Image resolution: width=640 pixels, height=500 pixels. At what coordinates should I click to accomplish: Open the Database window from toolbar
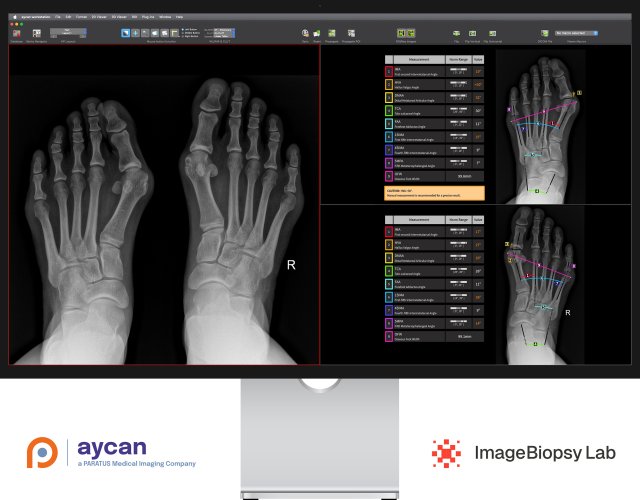click(x=16, y=33)
